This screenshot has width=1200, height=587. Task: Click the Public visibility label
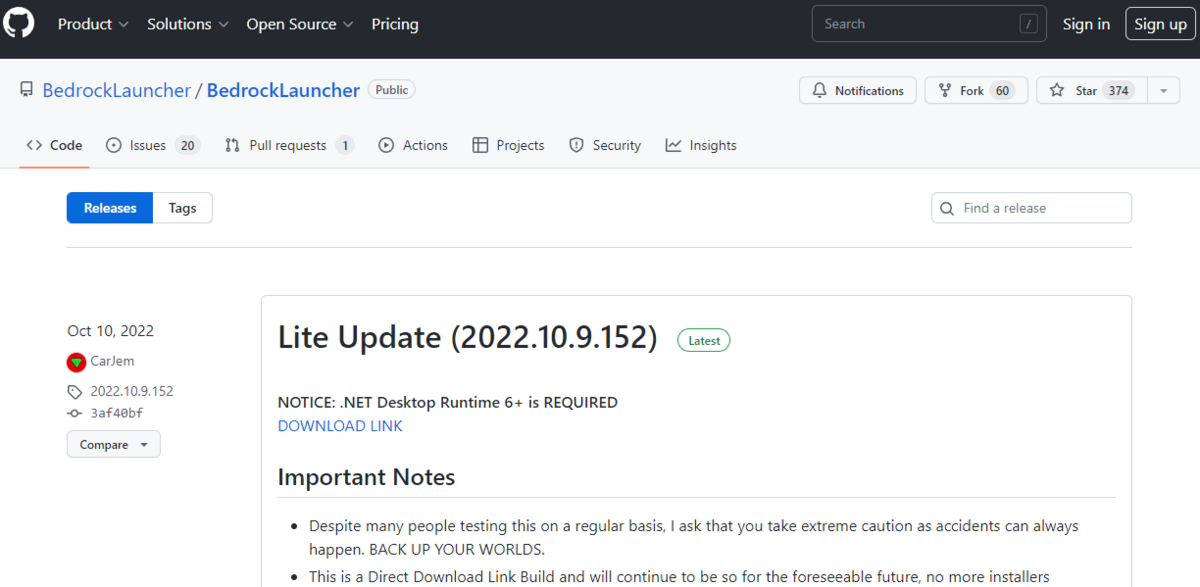(392, 90)
